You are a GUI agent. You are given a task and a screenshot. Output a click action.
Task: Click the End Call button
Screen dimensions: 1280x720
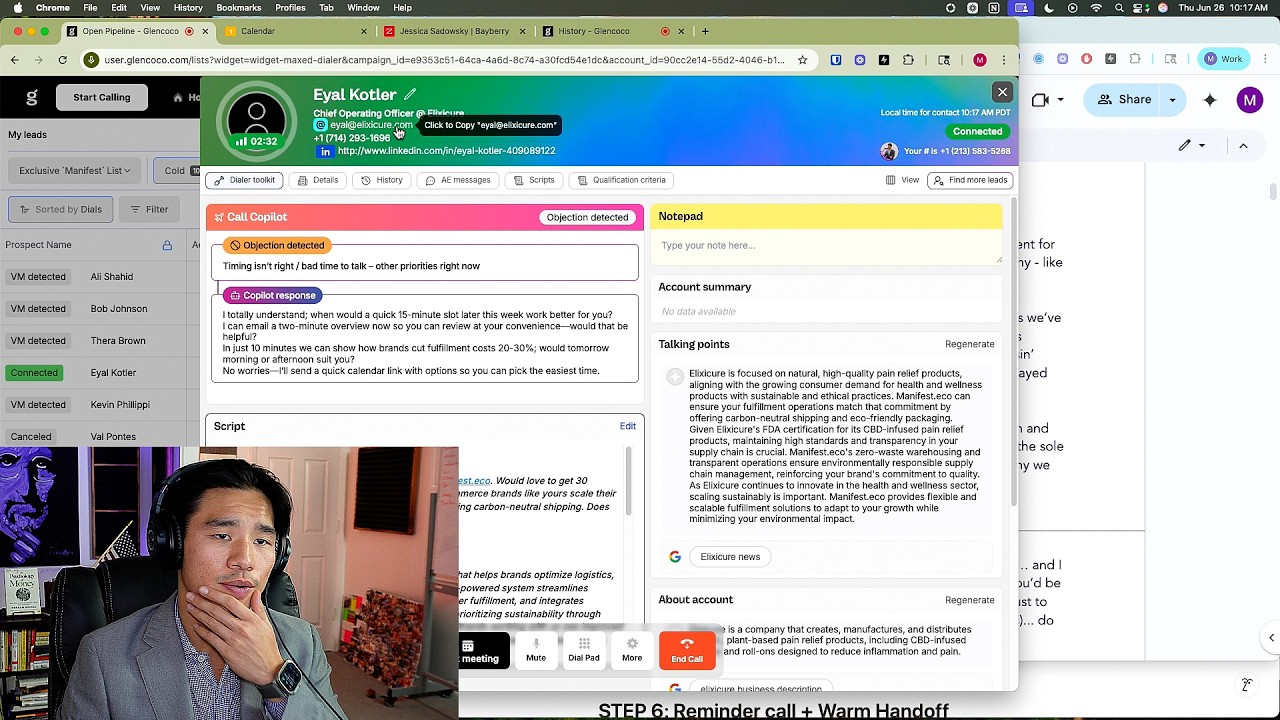click(x=687, y=650)
